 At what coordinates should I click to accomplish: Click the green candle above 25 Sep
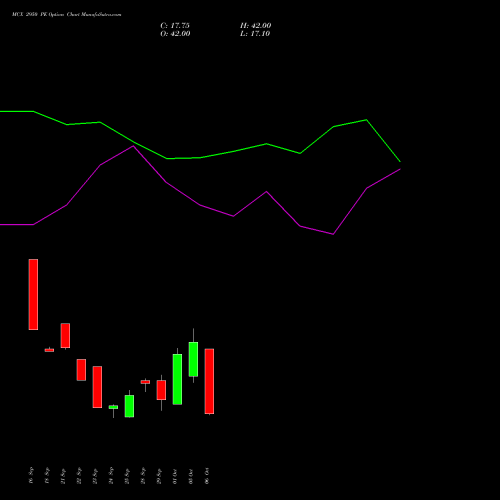[129, 406]
